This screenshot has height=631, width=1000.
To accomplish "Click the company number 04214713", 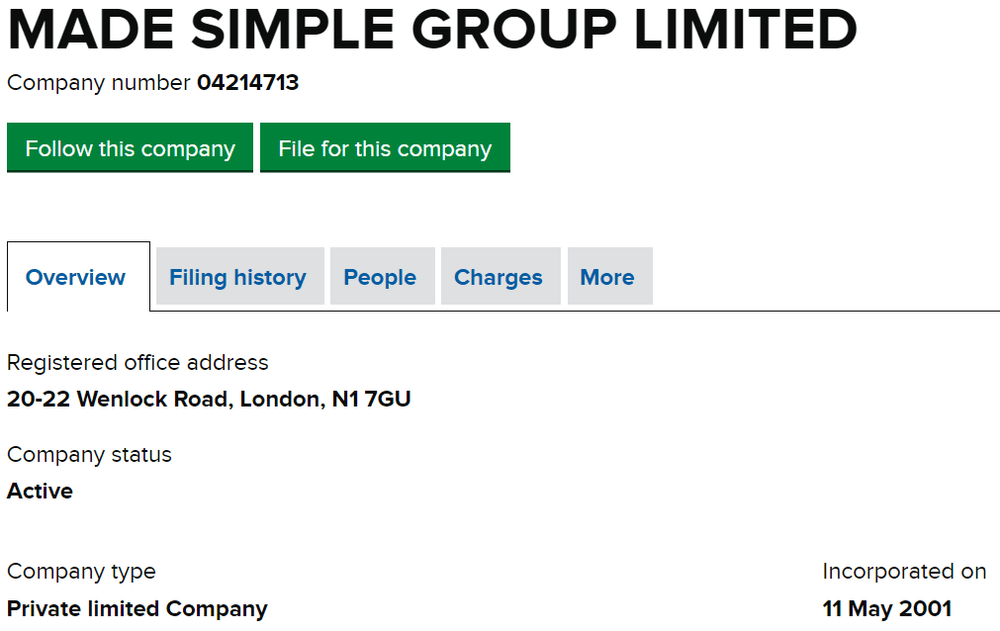I will coord(249,83).
